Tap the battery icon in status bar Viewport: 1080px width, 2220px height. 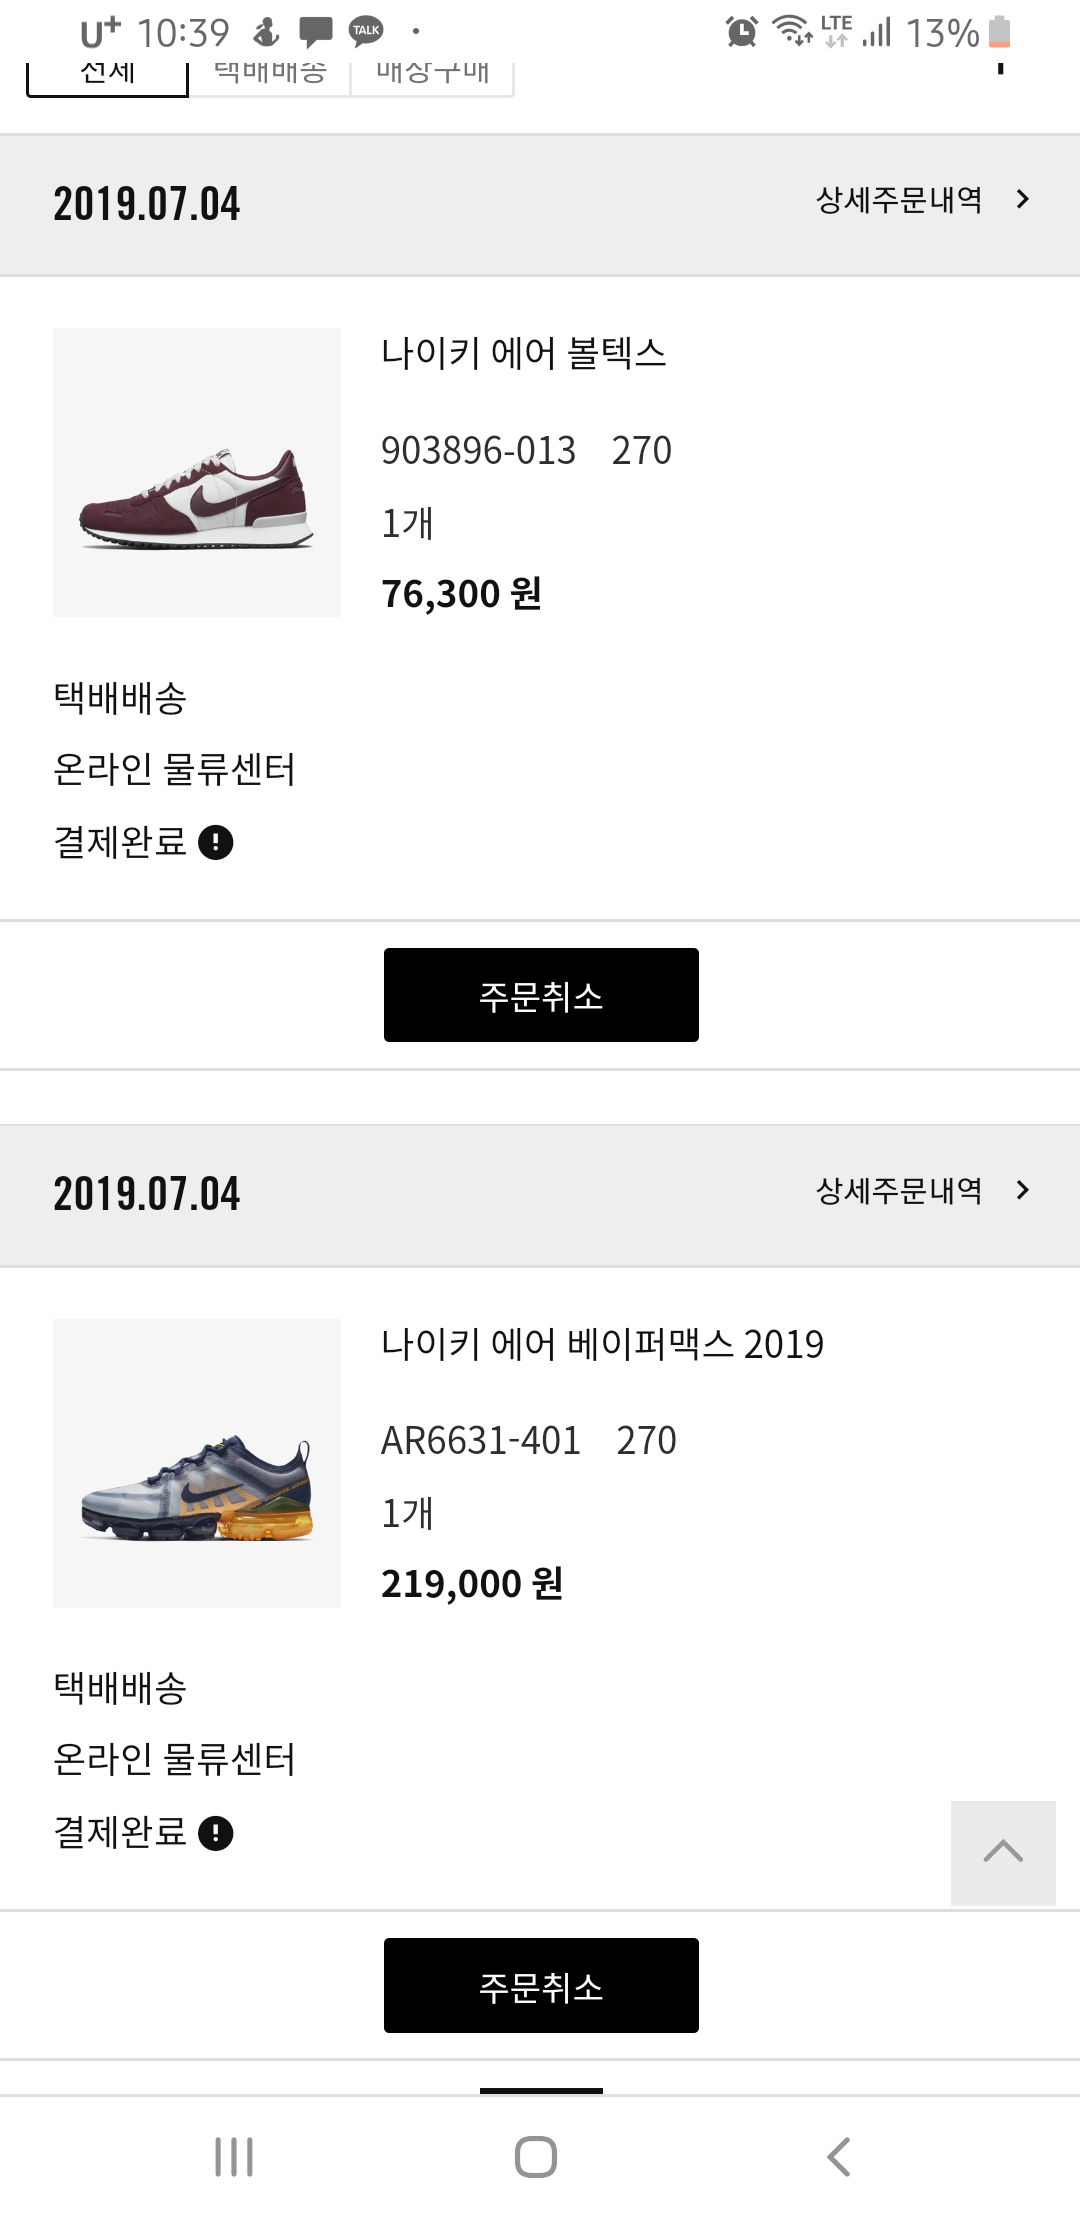[999, 33]
